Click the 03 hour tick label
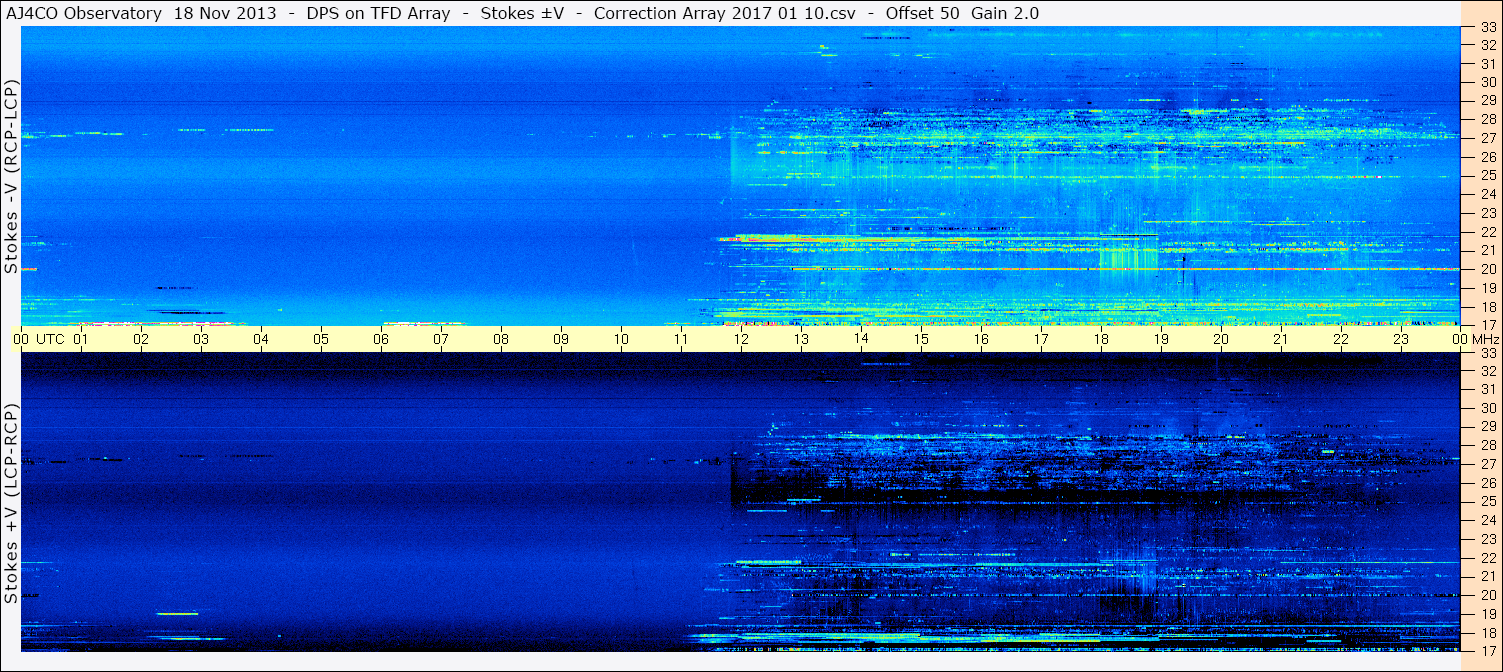The height and width of the screenshot is (672, 1503). click(201, 339)
